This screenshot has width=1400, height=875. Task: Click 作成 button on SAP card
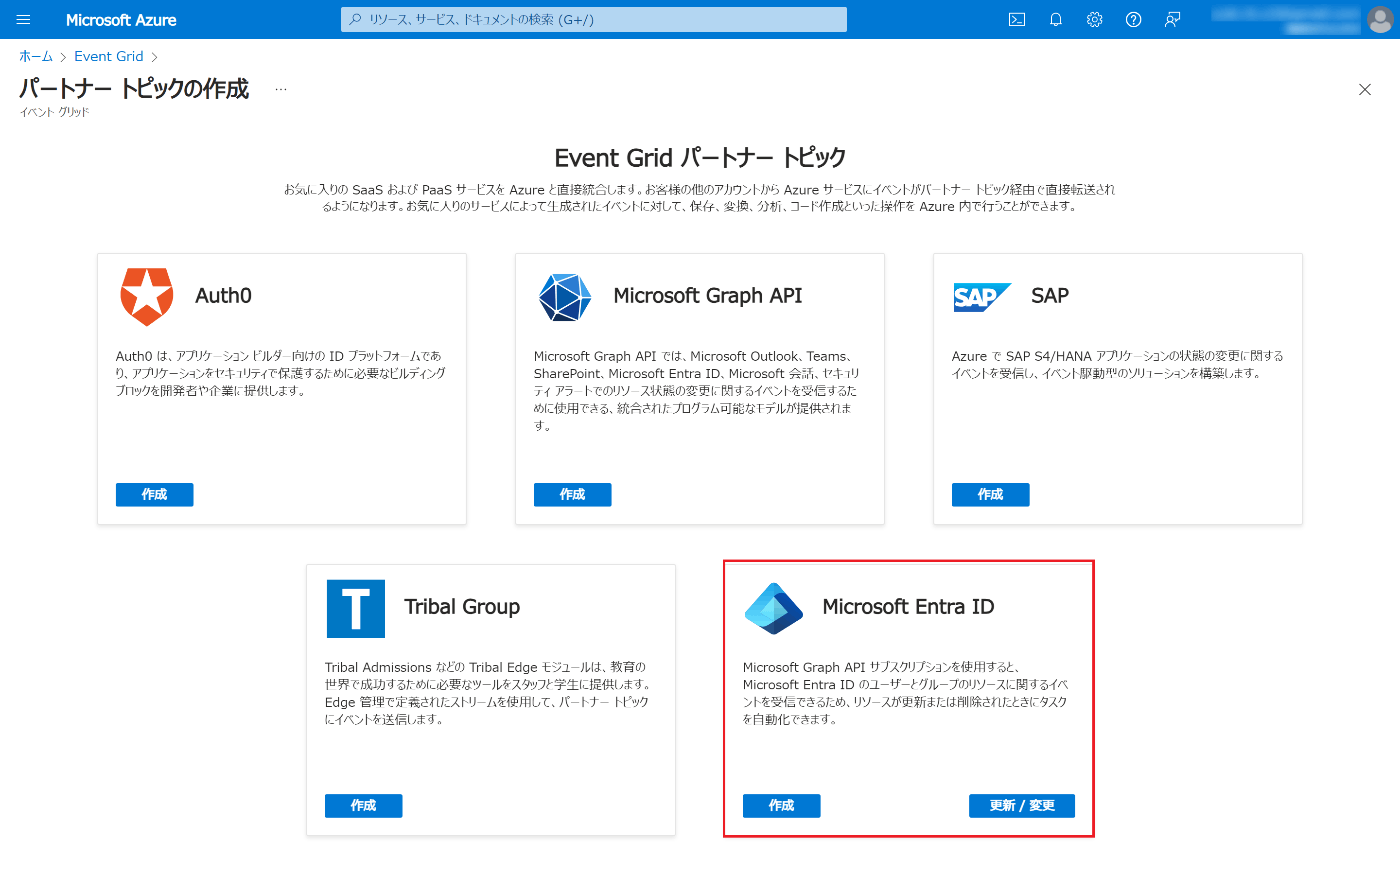990,494
